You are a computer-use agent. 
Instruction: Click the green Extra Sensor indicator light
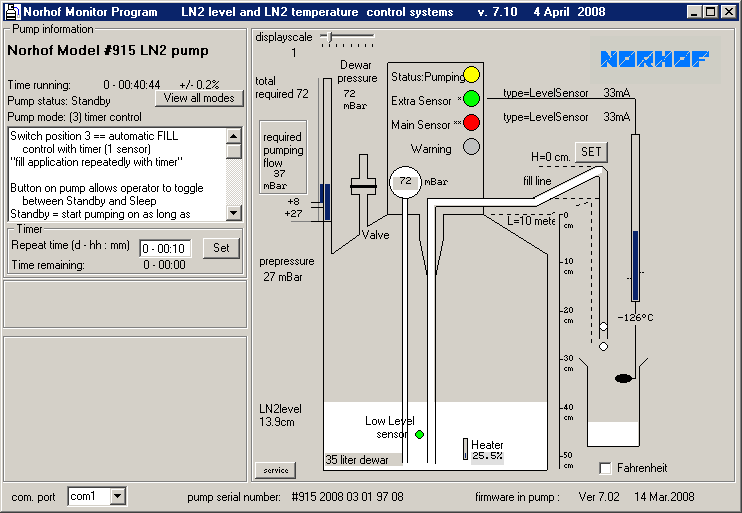point(471,99)
